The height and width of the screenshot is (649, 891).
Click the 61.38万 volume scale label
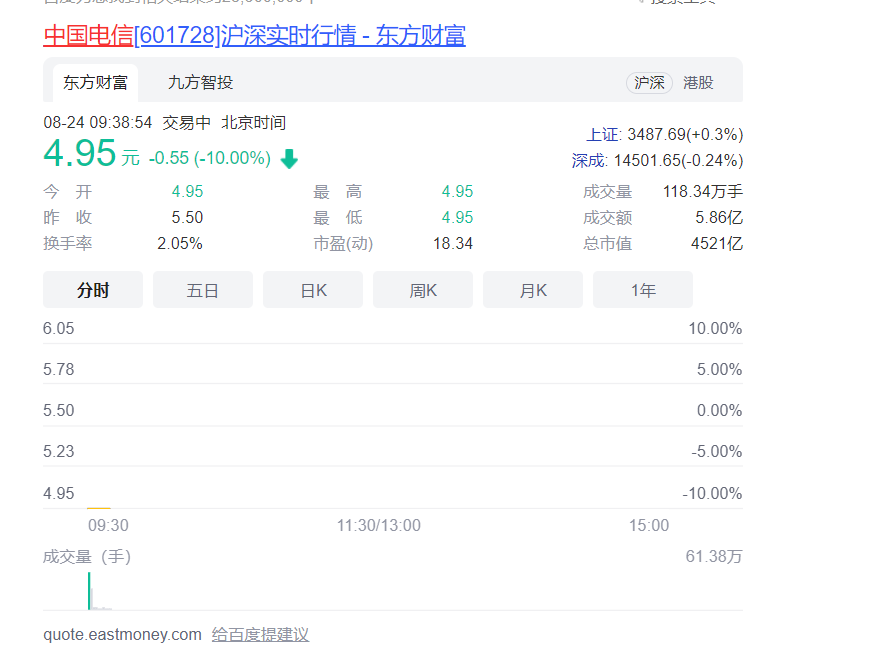[x=714, y=556]
